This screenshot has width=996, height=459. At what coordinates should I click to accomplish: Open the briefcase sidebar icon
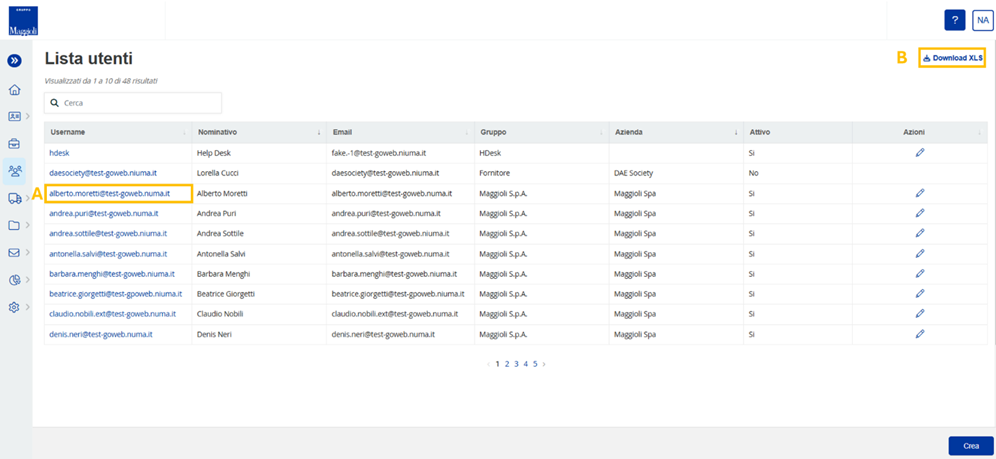14,143
